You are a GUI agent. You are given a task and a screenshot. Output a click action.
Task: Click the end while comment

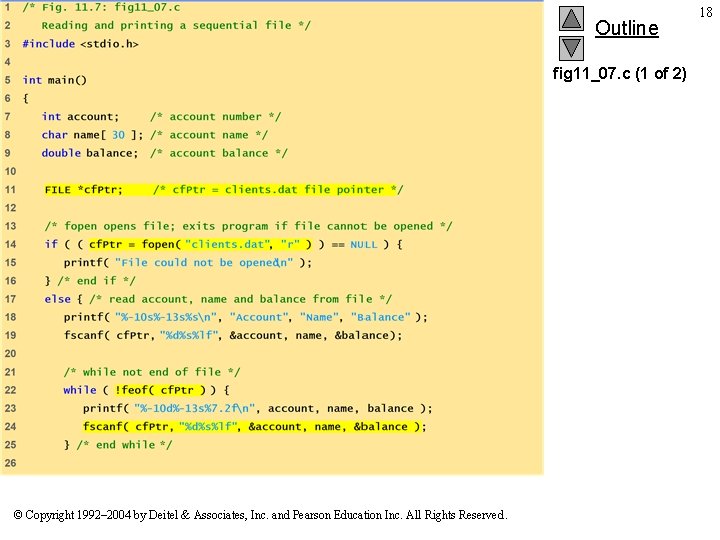pyautogui.click(x=124, y=445)
